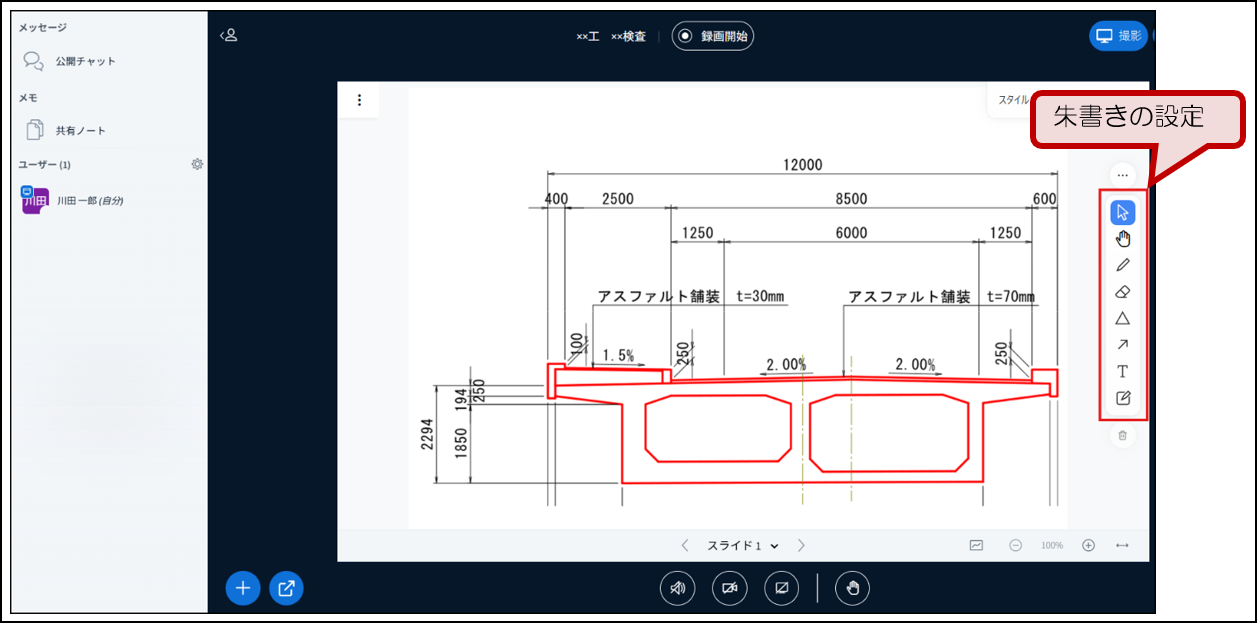
Task: Click the detach presentation blue button
Action: [286, 588]
